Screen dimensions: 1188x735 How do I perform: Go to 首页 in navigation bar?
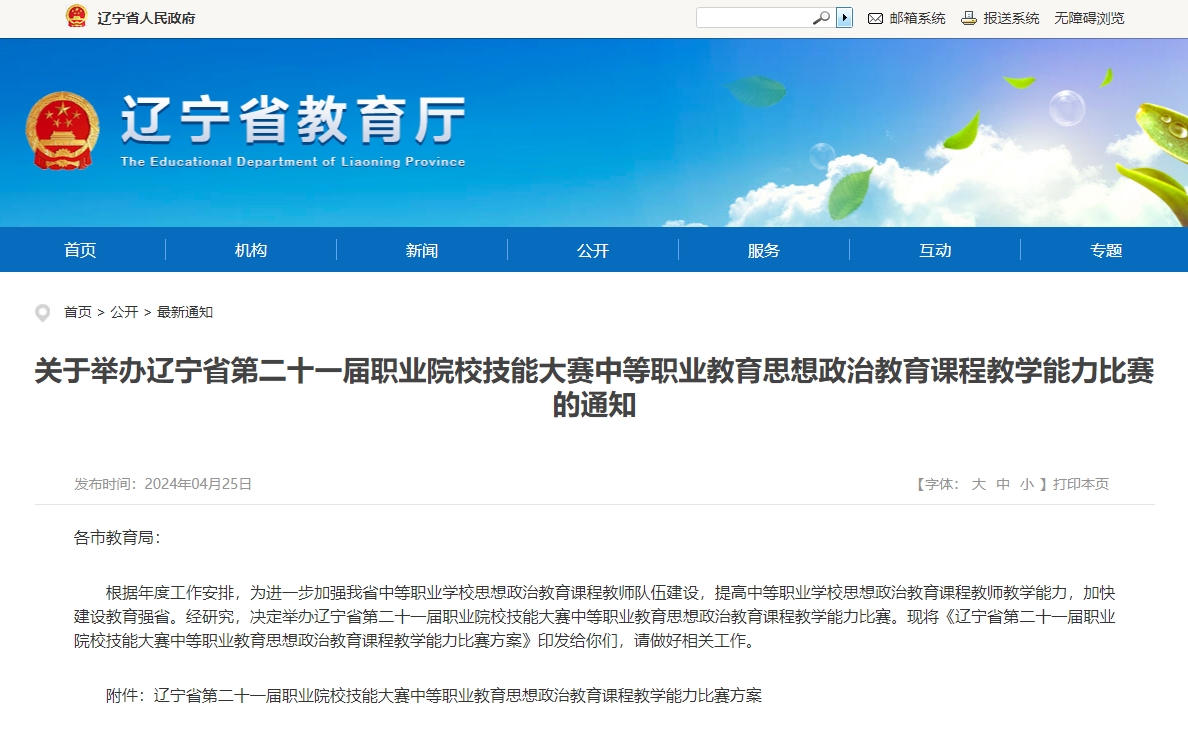point(80,250)
